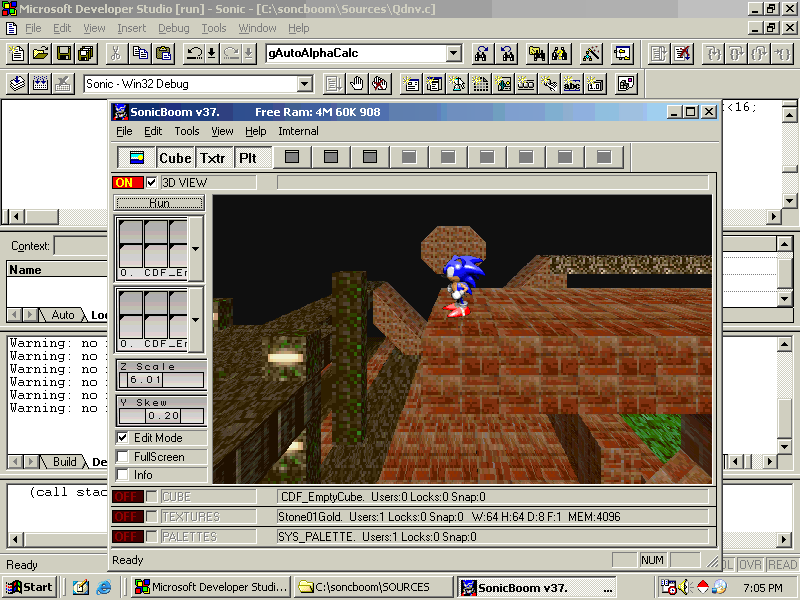
Task: Click the volume speaker tray icon
Action: coord(683,587)
